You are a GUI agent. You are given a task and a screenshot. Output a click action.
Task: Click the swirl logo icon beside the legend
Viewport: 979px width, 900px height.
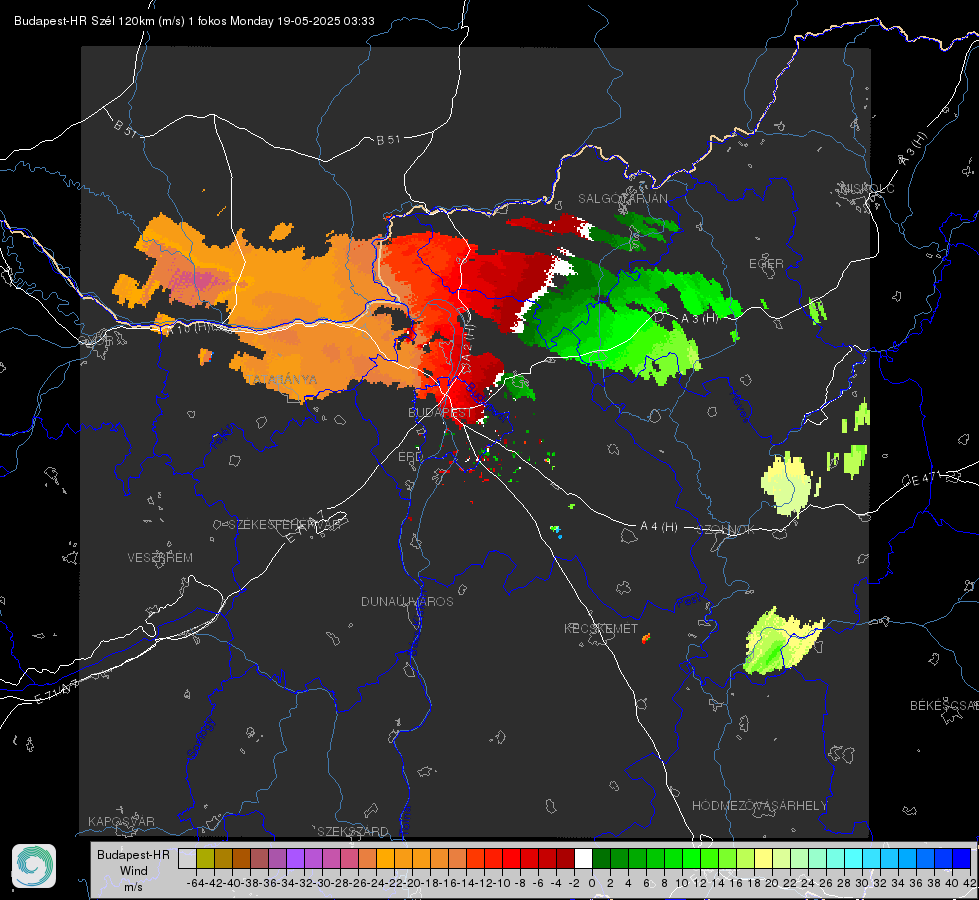point(34,866)
